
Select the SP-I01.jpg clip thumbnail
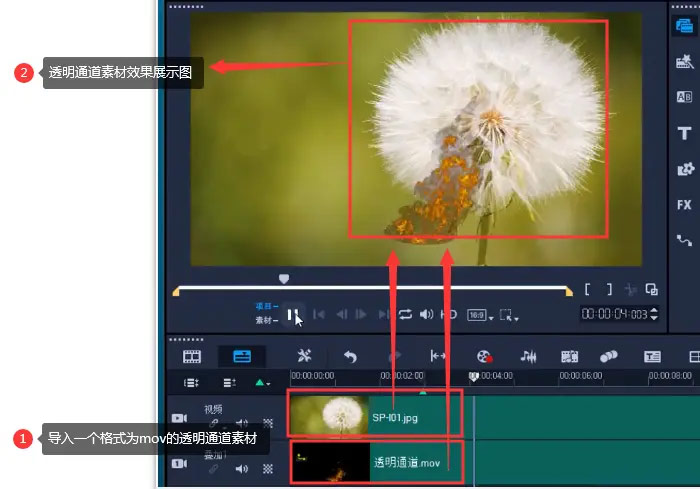point(329,416)
